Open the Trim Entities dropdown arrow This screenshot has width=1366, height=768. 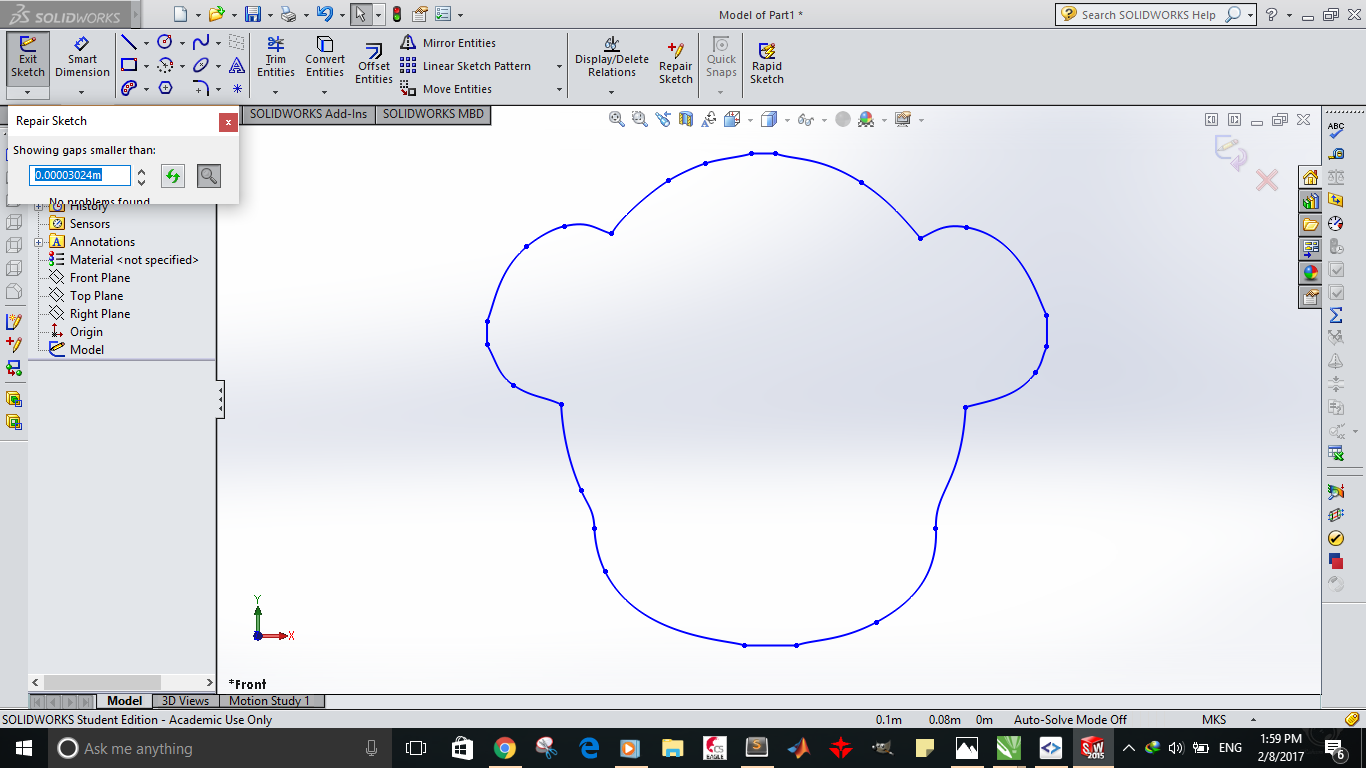pos(276,92)
